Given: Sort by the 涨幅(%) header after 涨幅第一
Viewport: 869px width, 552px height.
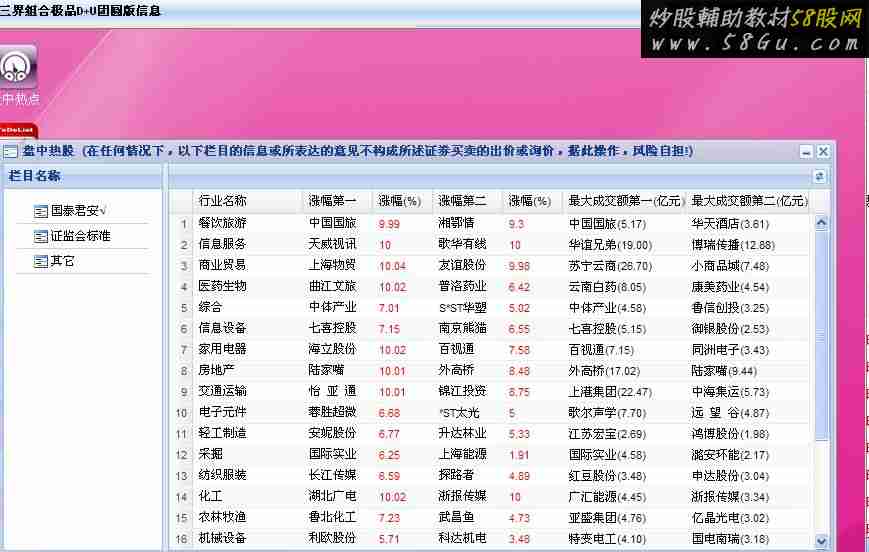Looking at the screenshot, I should click(x=400, y=201).
